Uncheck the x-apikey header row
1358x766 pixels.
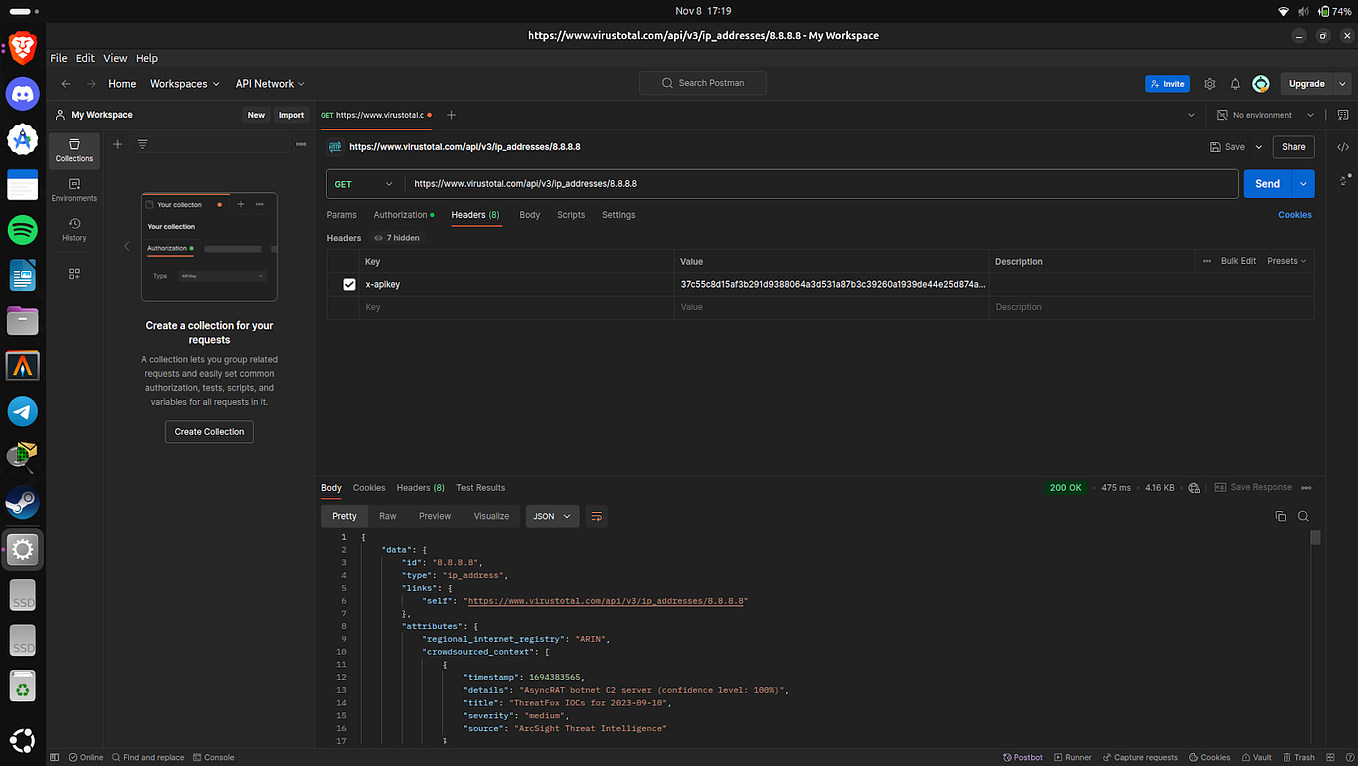(x=349, y=284)
